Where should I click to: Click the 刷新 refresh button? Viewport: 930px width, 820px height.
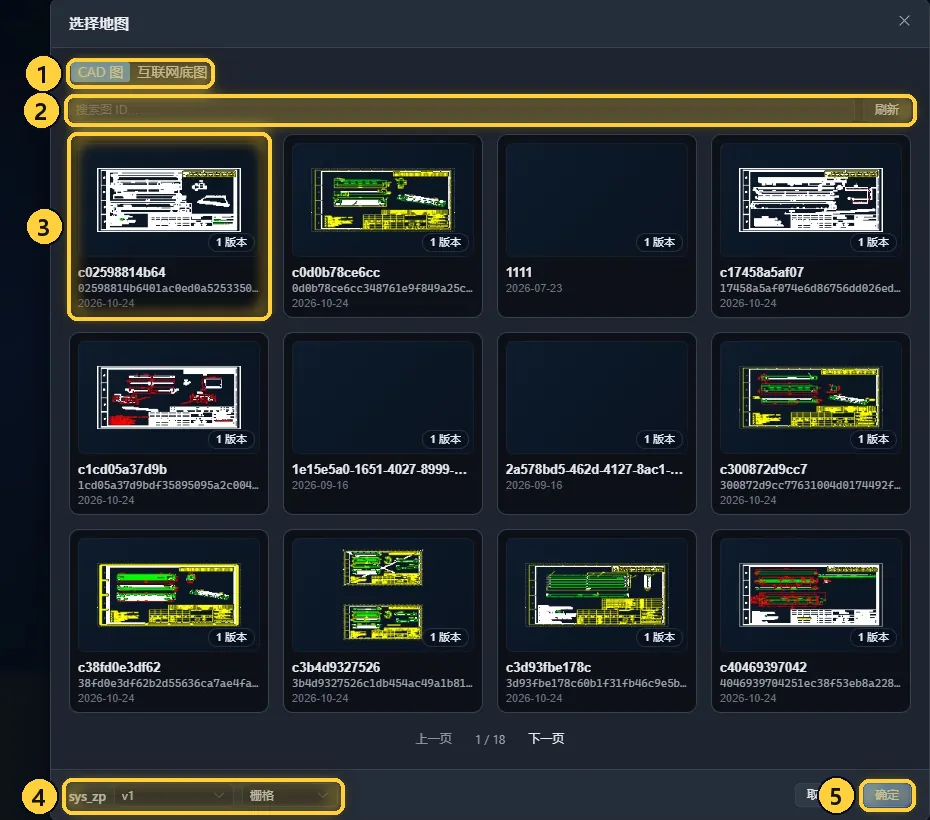tap(886, 110)
